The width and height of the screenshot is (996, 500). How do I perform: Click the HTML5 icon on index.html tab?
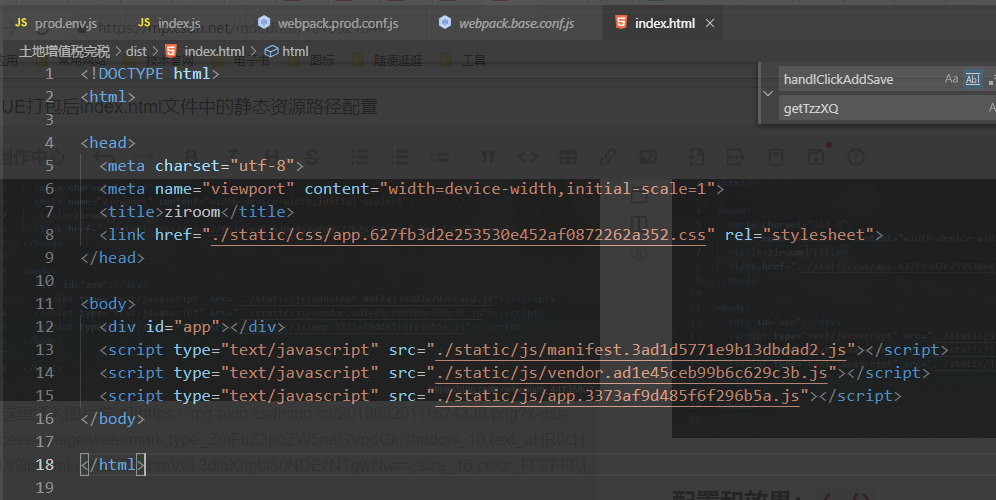pyautogui.click(x=621, y=23)
